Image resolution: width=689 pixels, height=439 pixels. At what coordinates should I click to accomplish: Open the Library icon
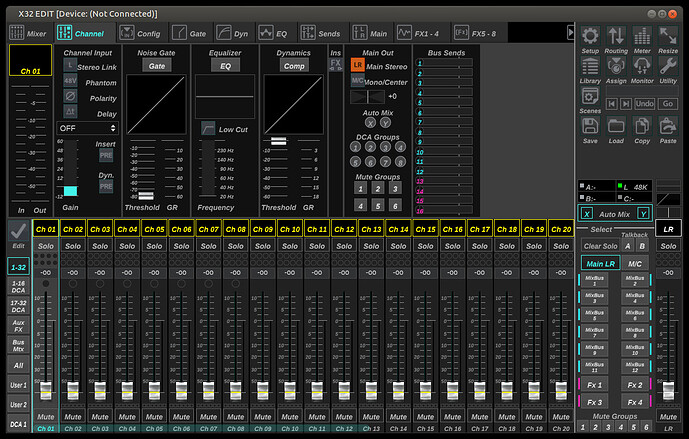pyautogui.click(x=590, y=67)
